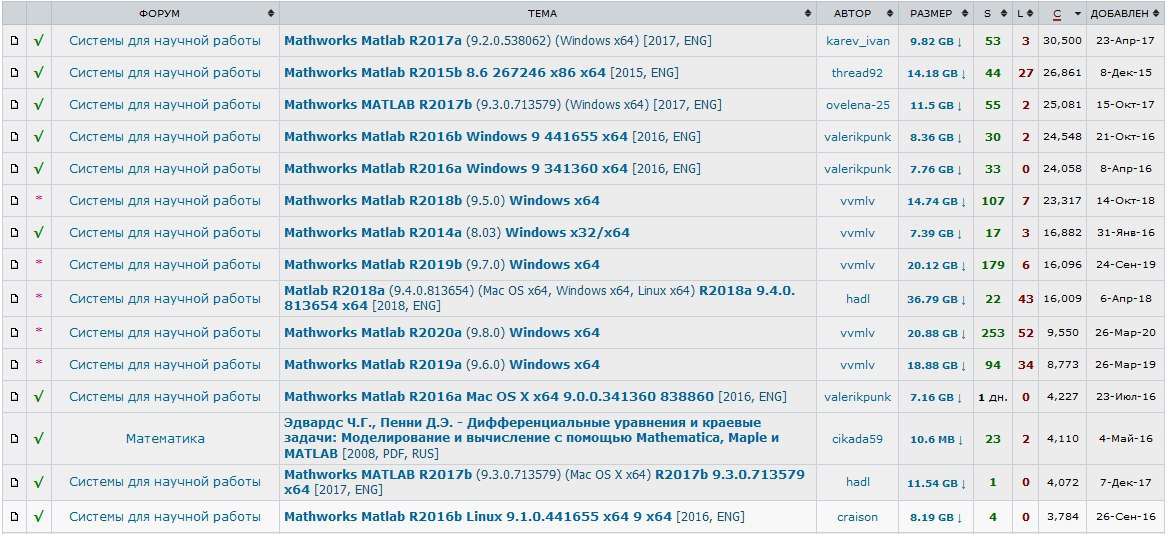This screenshot has height=534, width=1176.
Task: Click the document icon in the Matlab R2018b row
Action: point(14,201)
